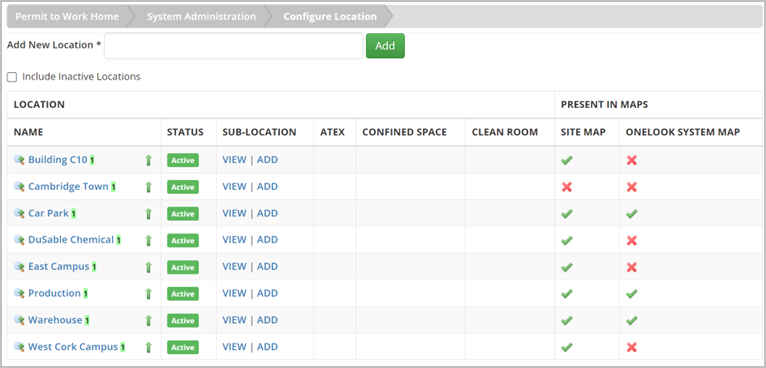Image resolution: width=766 pixels, height=368 pixels.
Task: Click OneLook System Map checkmark for Production
Action: point(632,294)
